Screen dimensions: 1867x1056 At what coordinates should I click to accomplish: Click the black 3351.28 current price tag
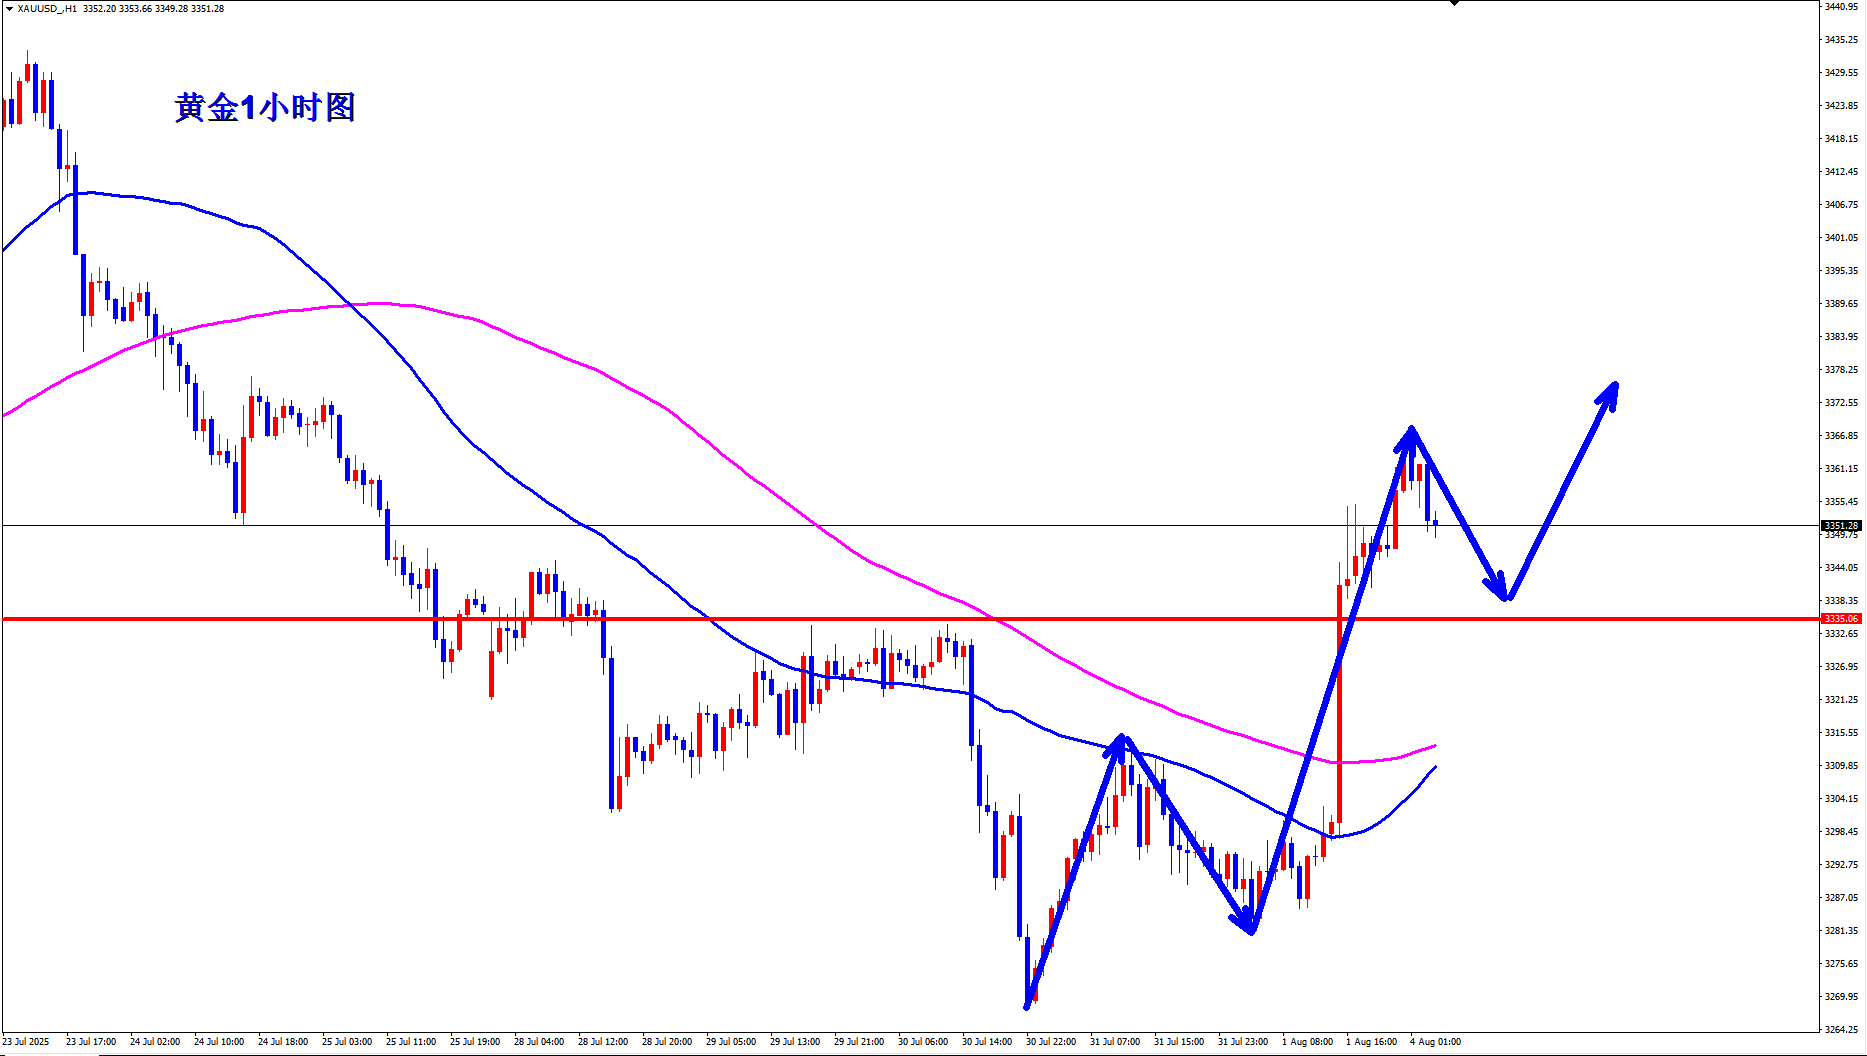pos(1841,525)
